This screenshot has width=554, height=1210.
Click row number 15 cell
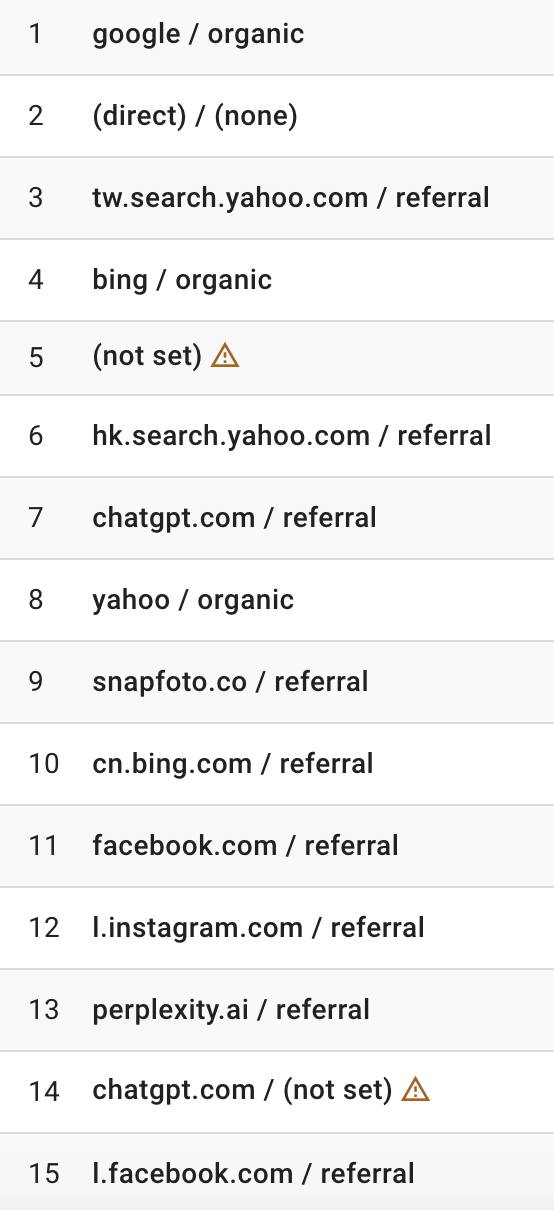44,1174
